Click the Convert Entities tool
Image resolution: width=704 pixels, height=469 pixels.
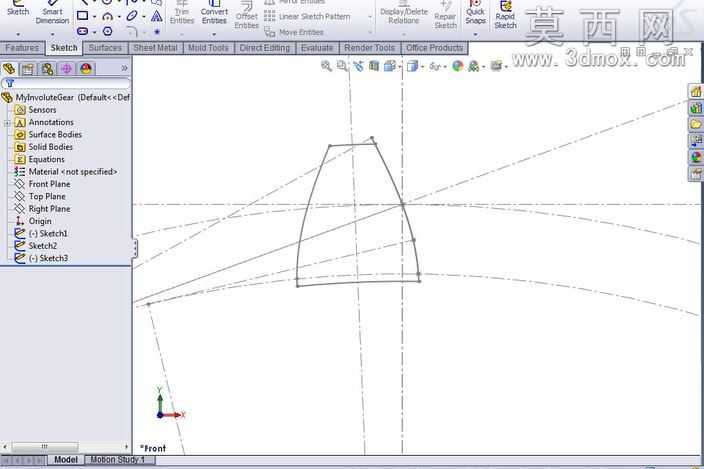(x=214, y=13)
